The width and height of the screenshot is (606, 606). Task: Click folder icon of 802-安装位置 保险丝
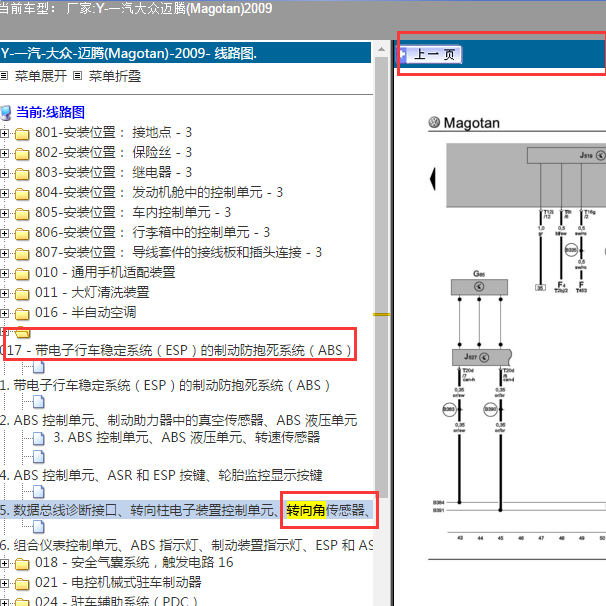tap(22, 154)
